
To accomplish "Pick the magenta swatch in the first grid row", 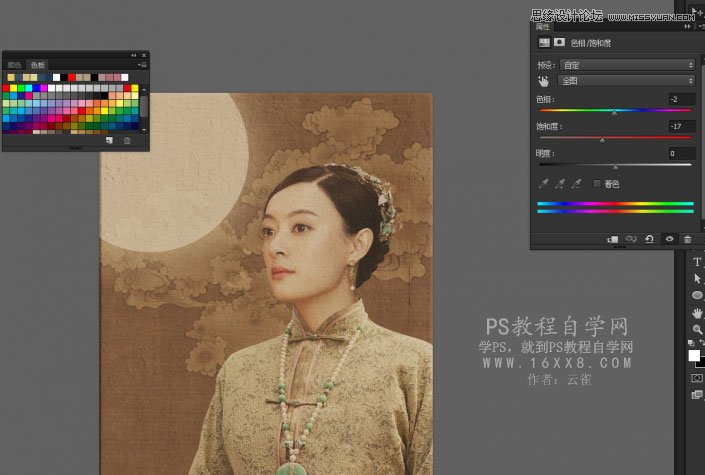I will pyautogui.click(x=44, y=88).
